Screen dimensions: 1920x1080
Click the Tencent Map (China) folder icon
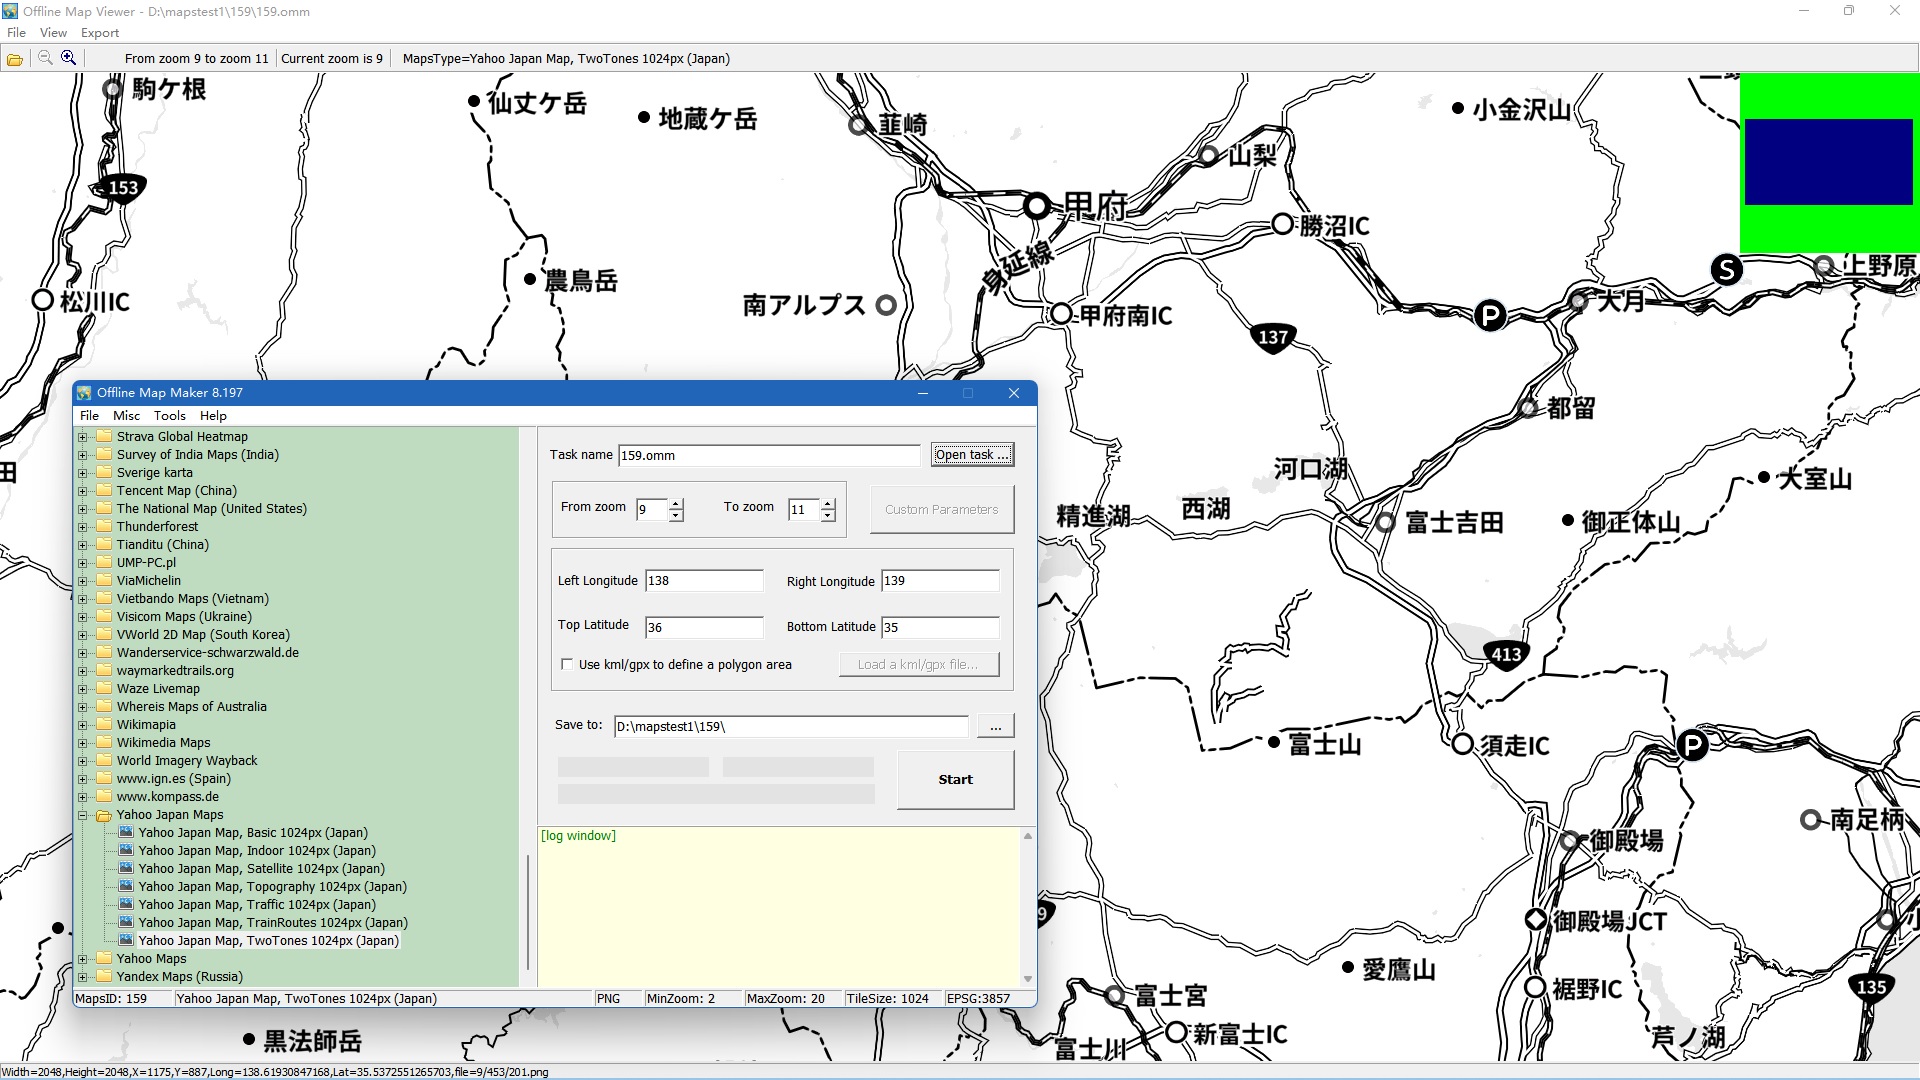pos(104,491)
